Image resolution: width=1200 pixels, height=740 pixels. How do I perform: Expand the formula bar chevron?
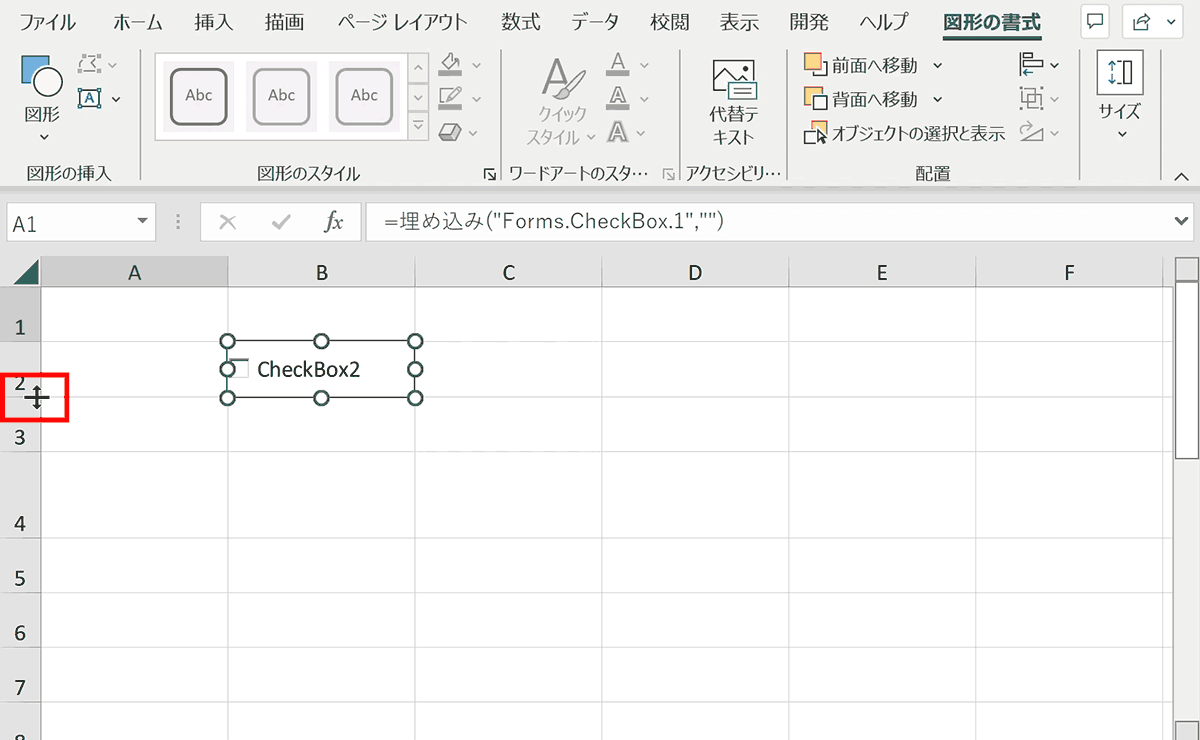pyautogui.click(x=1180, y=221)
